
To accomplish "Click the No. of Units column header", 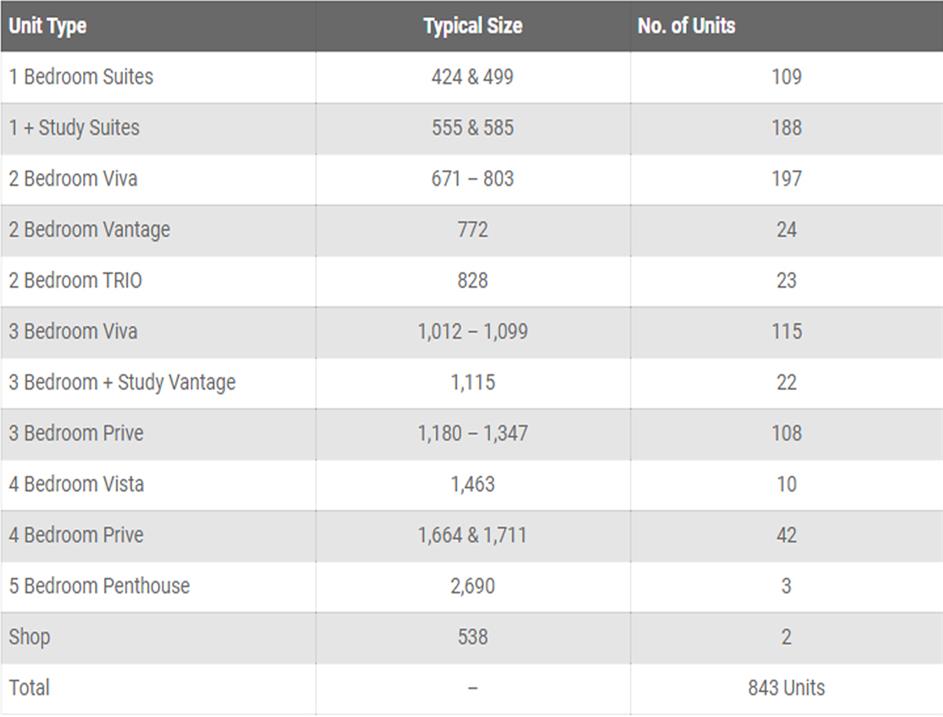I will pos(686,26).
